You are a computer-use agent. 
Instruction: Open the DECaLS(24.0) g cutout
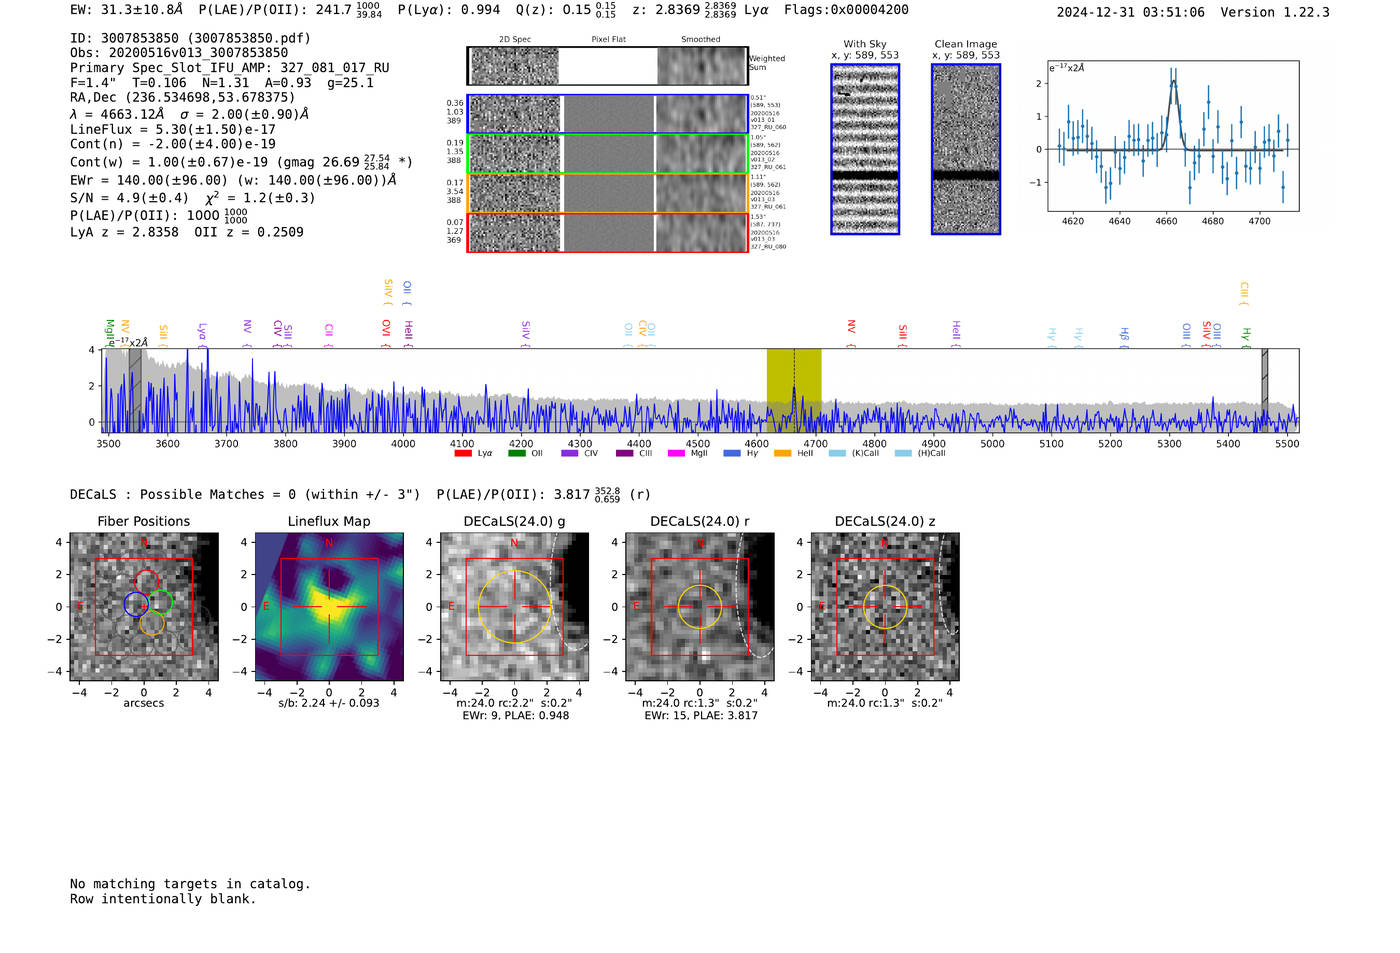[514, 606]
